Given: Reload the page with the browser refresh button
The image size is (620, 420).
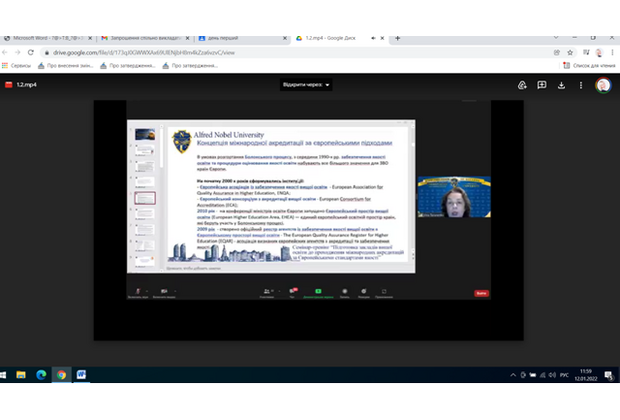Looking at the screenshot, I should (32, 52).
